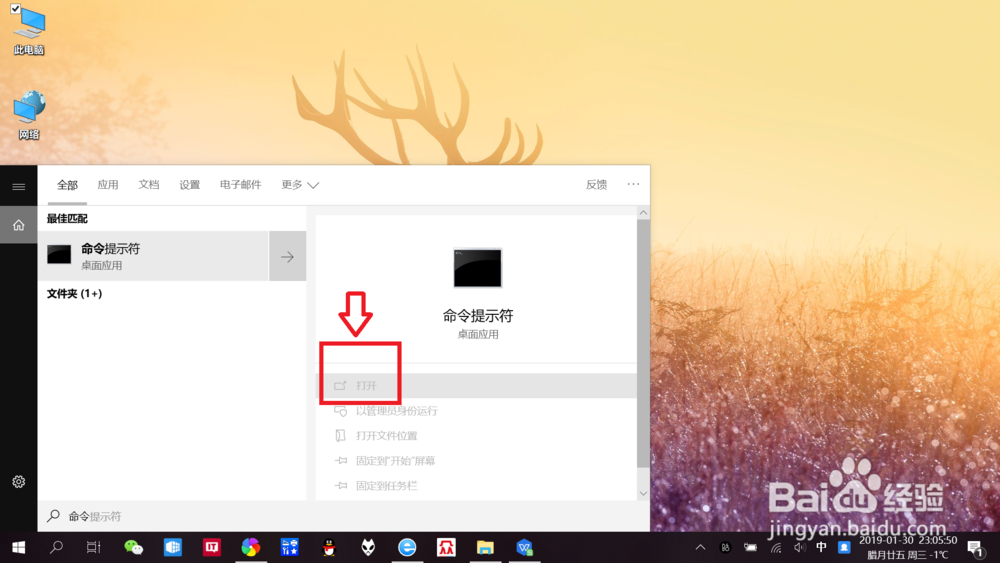Click the preview pane scroll-up arrow
Viewport: 1000px width, 563px height.
(643, 213)
